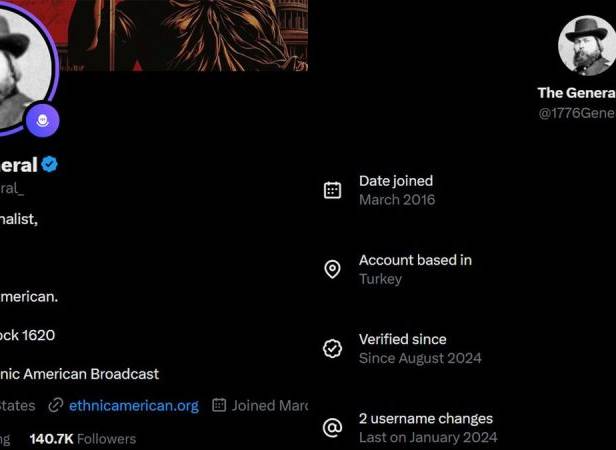616x450 pixels.
Task: Click the location pin icon
Action: (x=332, y=269)
